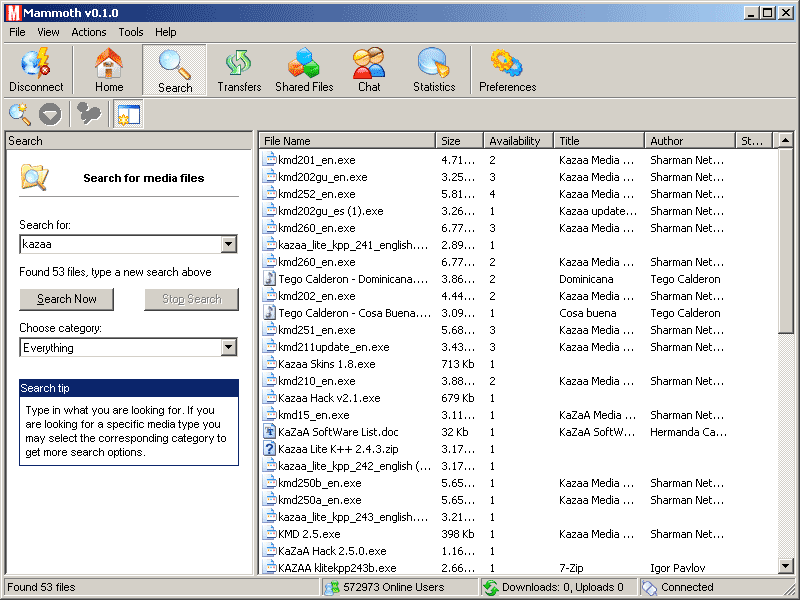
Task: Click the folder magnifier icon beside Search for media files
Action: [x=35, y=177]
